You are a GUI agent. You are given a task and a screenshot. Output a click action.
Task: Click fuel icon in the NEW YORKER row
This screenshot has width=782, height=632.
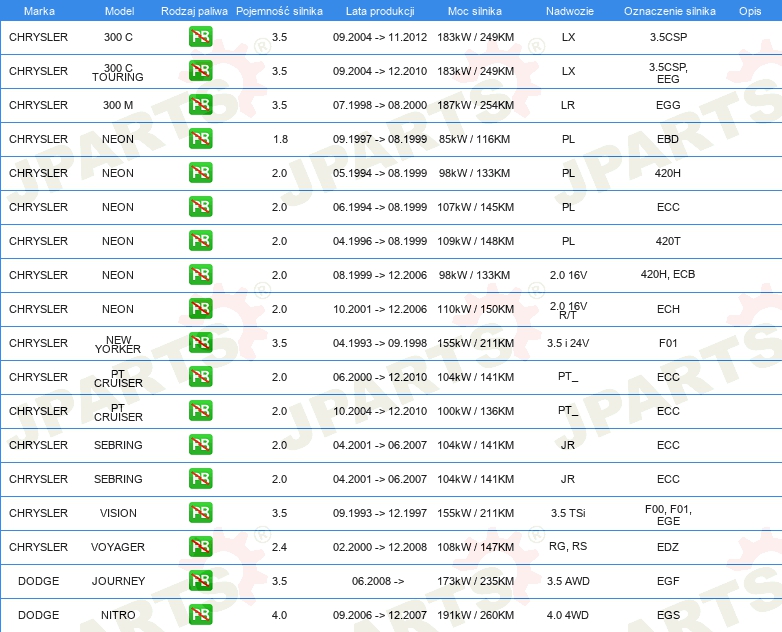[x=200, y=342]
